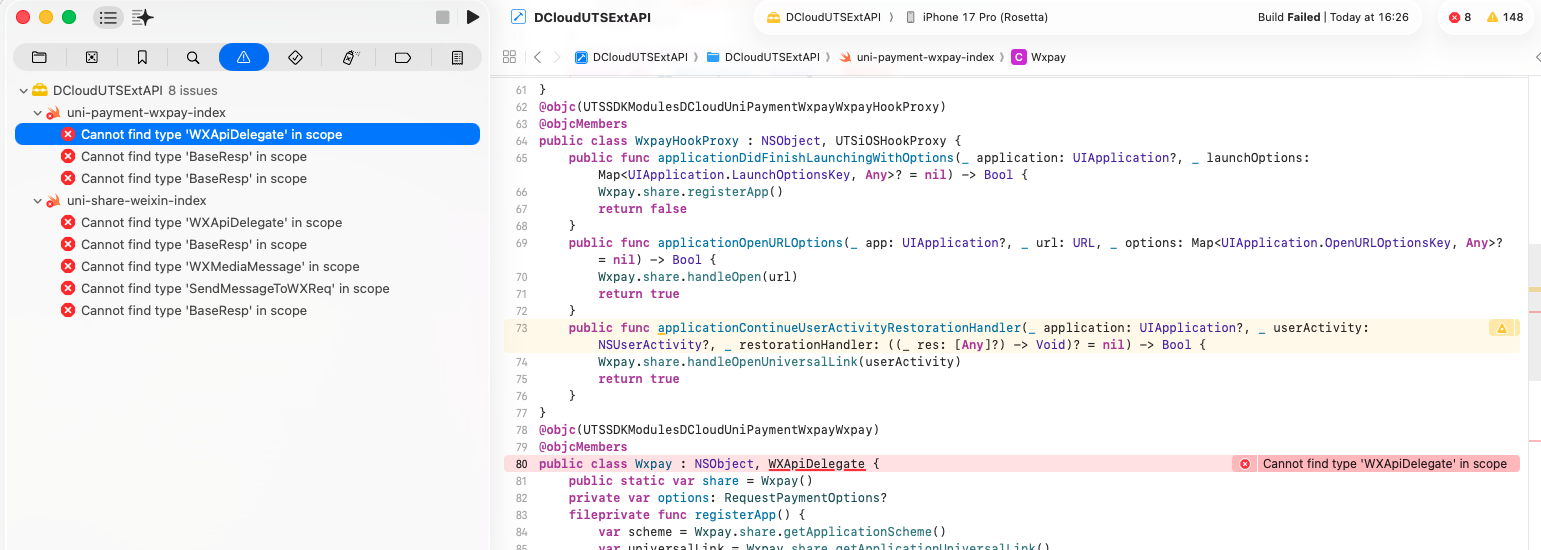Click 'fileprivate func registerApp()' declaration
1541x550 pixels.
(x=686, y=515)
